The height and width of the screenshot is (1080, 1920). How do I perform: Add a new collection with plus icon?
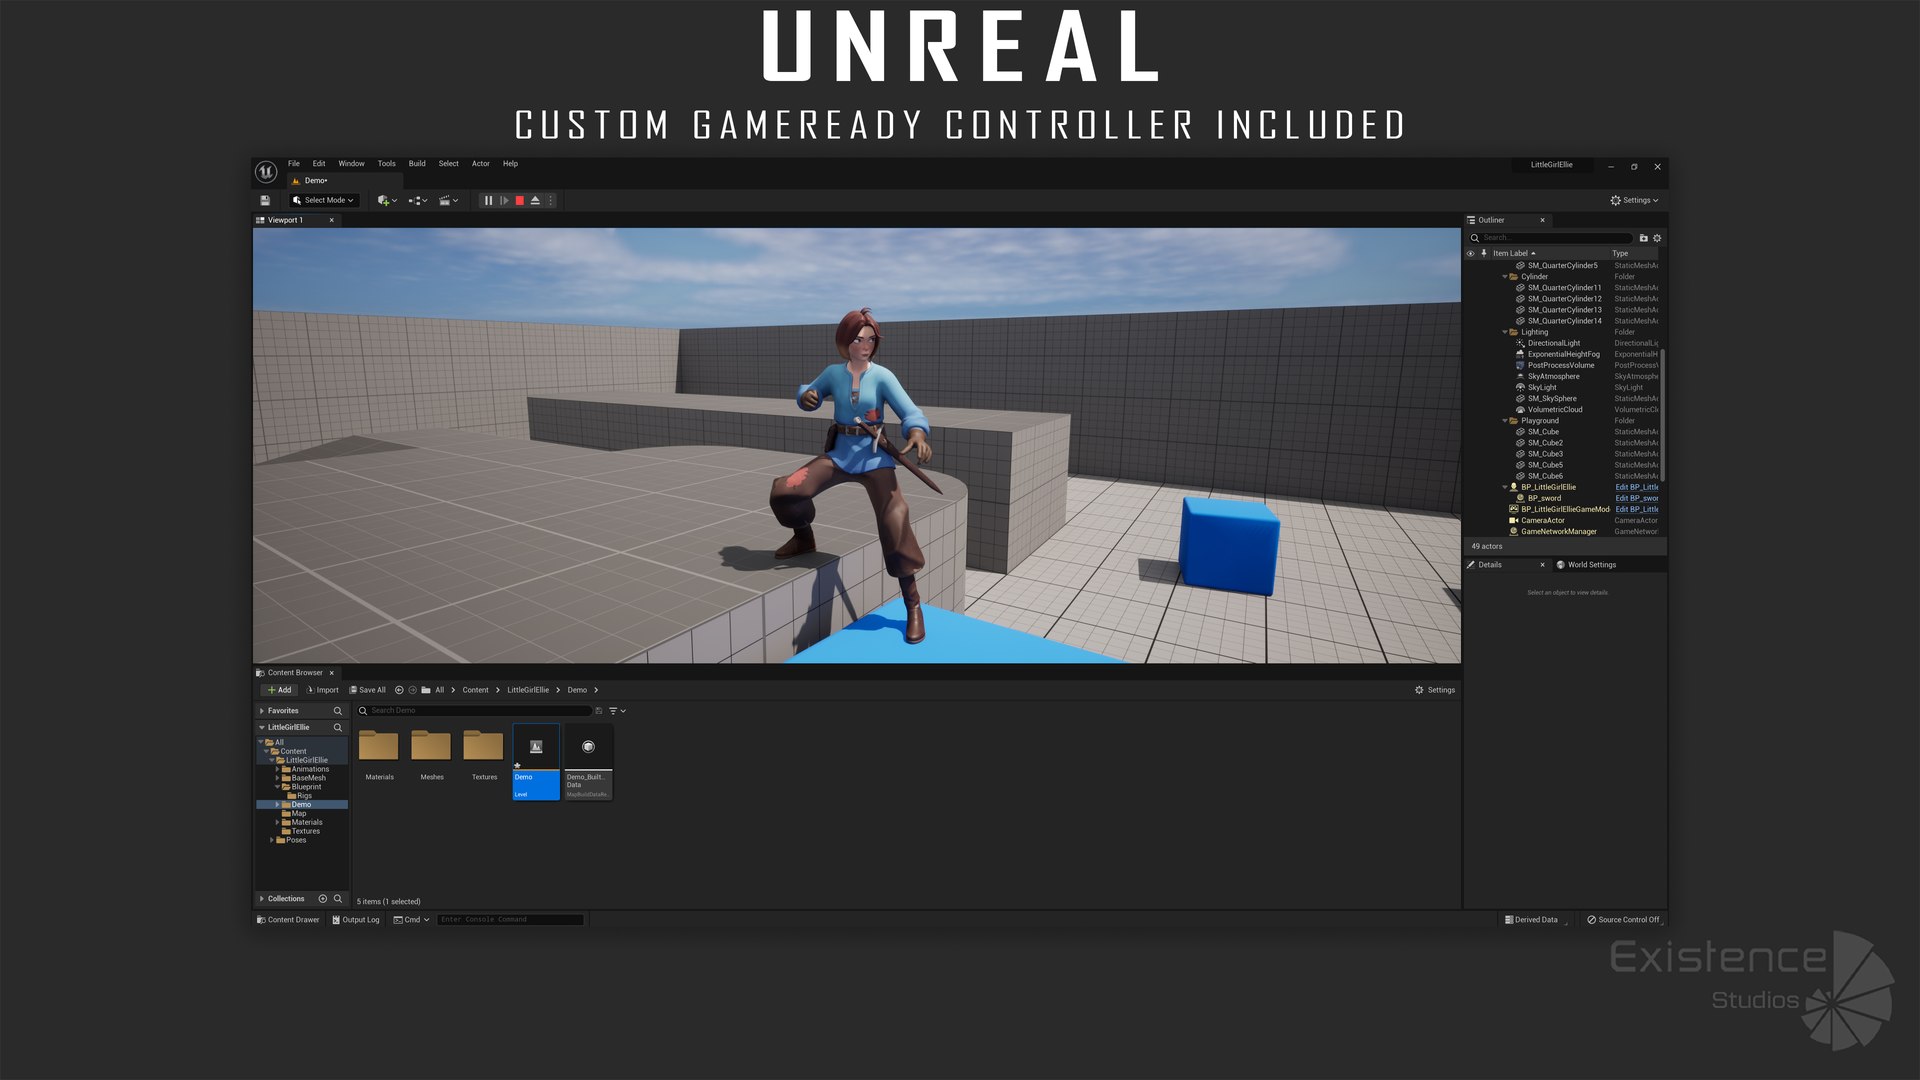[322, 899]
